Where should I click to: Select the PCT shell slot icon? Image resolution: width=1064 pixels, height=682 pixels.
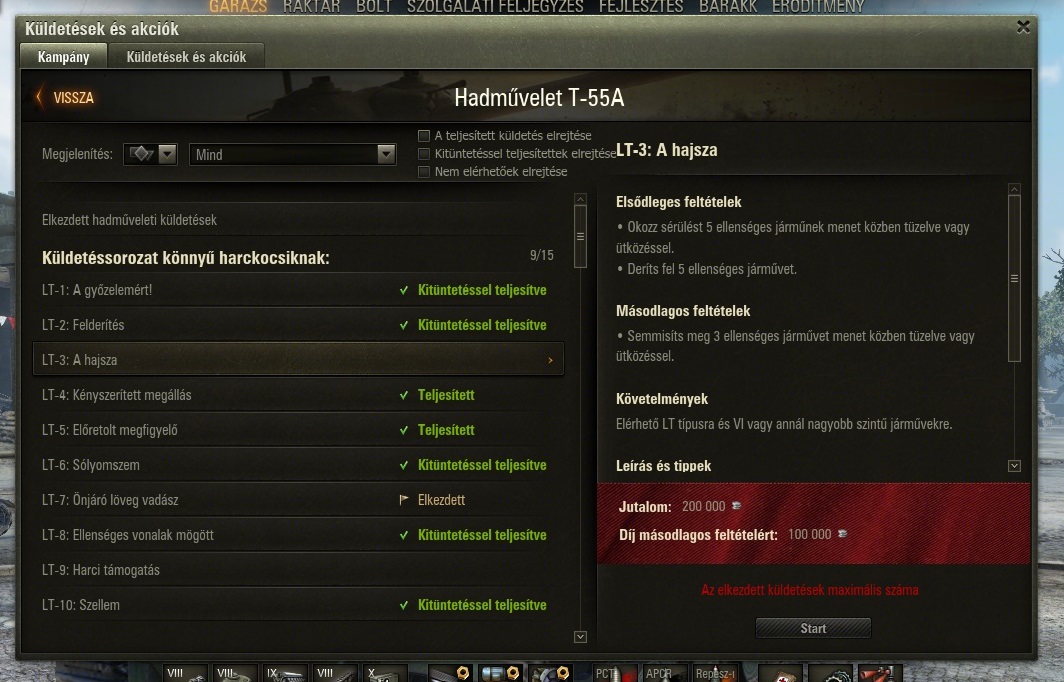[614, 672]
